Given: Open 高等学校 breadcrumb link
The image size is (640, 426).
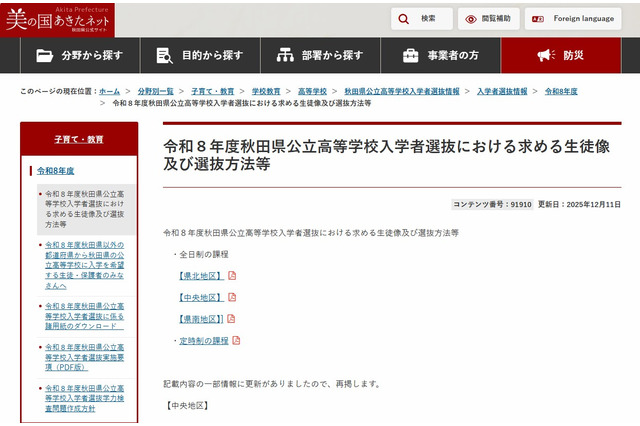Looking at the screenshot, I should point(312,91).
